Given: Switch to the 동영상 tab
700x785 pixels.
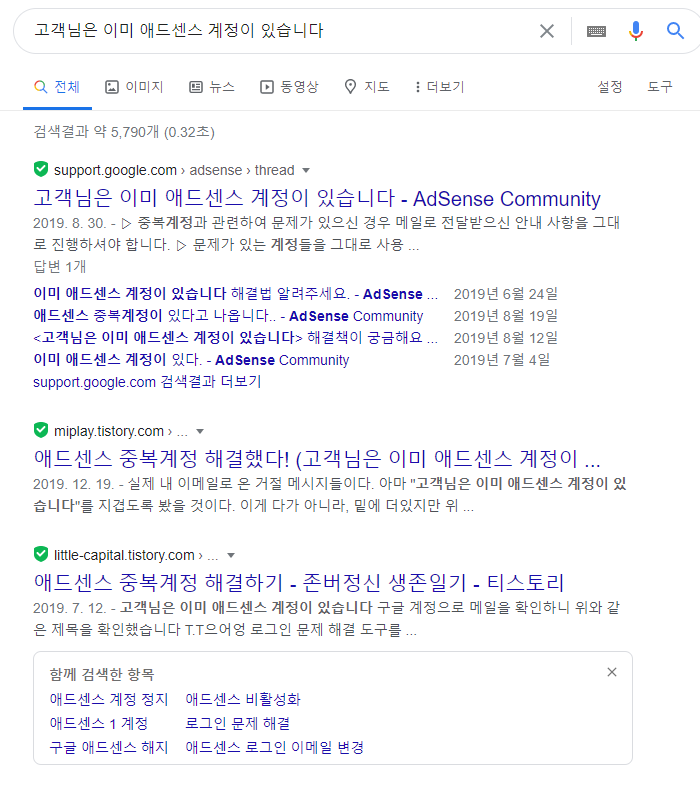Looking at the screenshot, I should (x=289, y=87).
